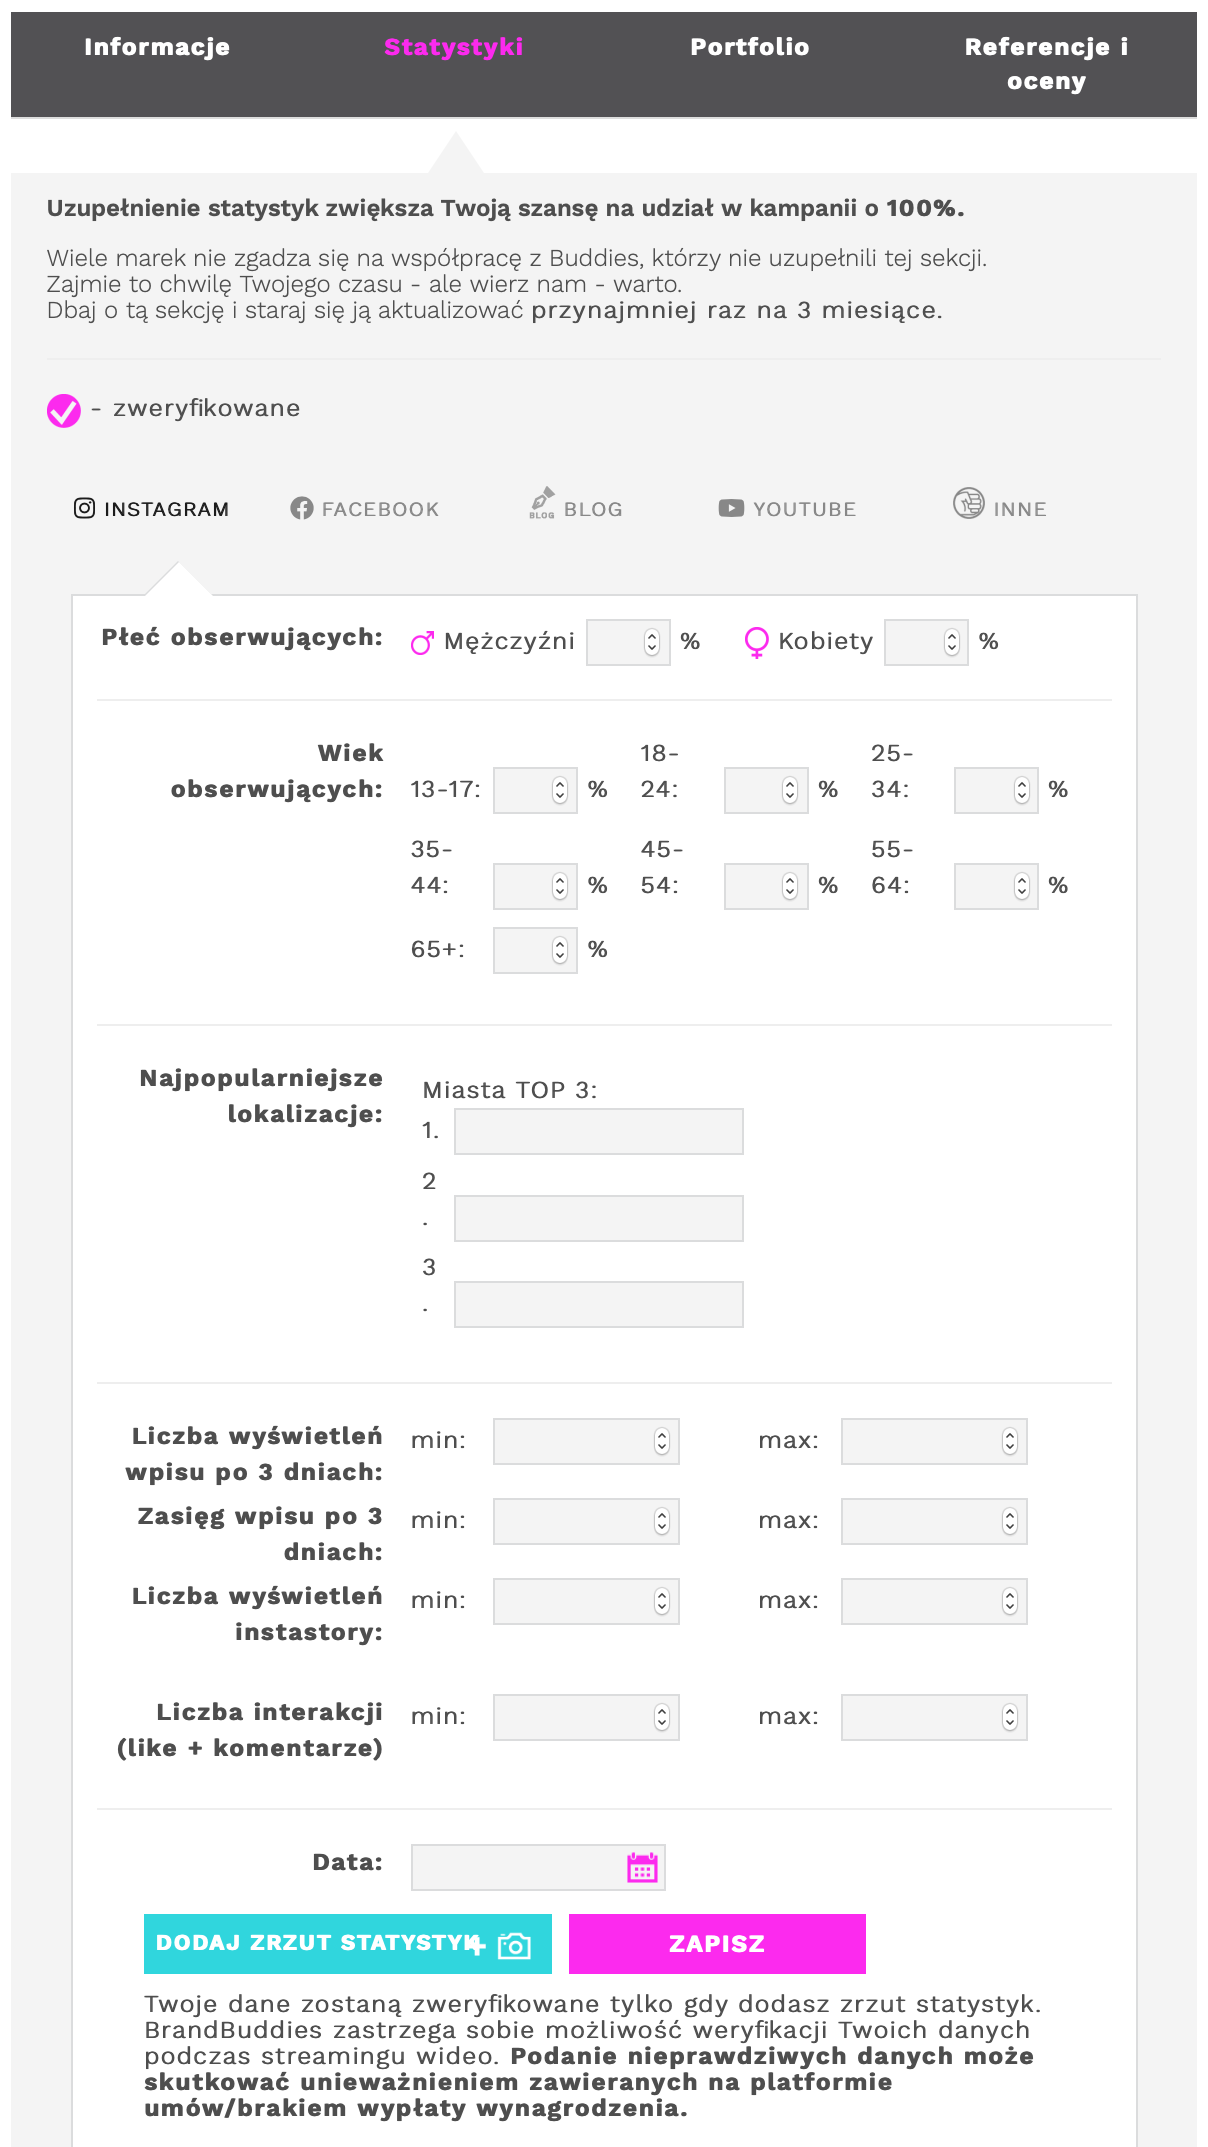The image size is (1208, 2147).
Task: Adjust the 13-17 age percentage stepper
Action: [560, 790]
